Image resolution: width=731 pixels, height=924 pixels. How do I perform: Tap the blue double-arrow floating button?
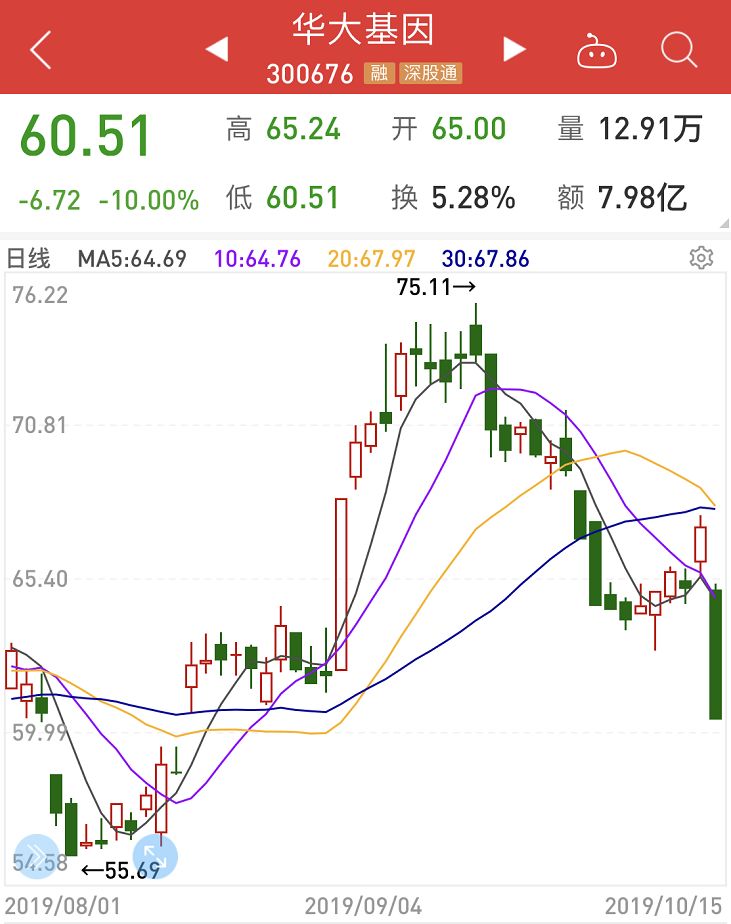coord(36,856)
